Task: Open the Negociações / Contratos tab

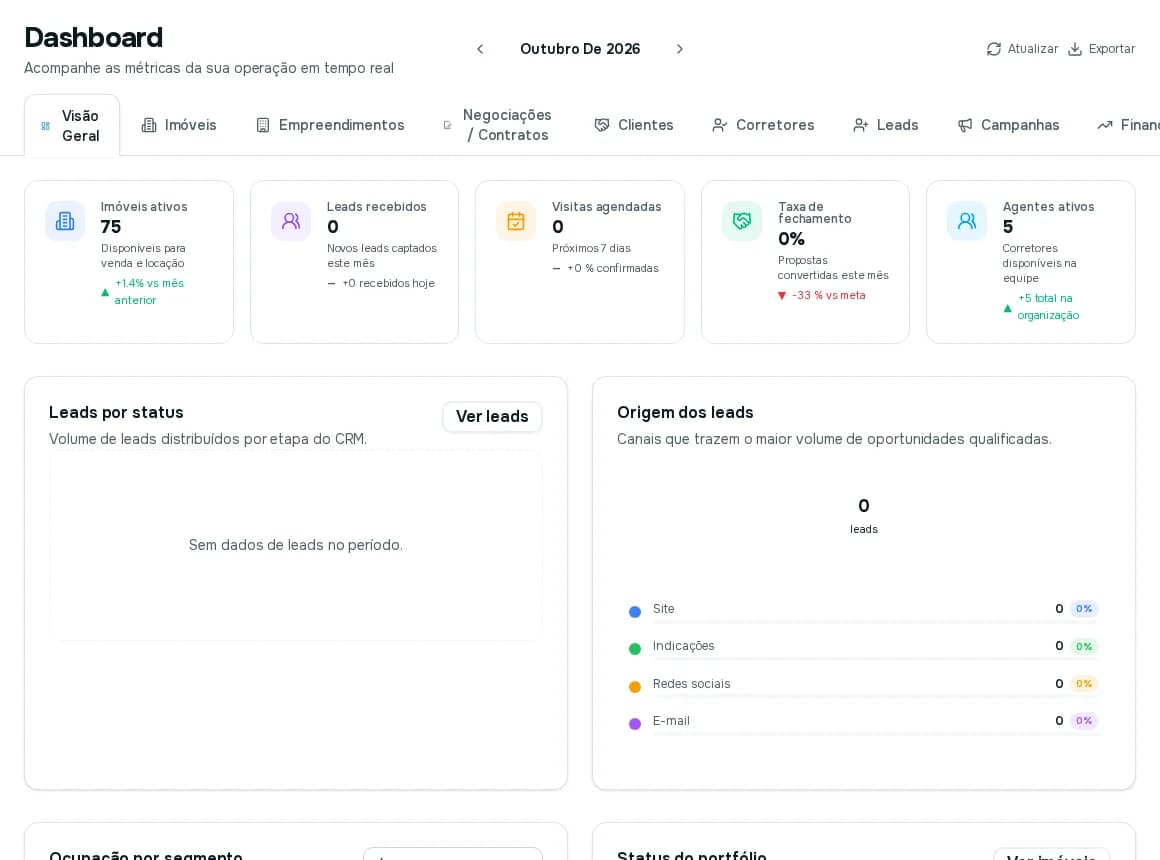Action: (x=498, y=125)
